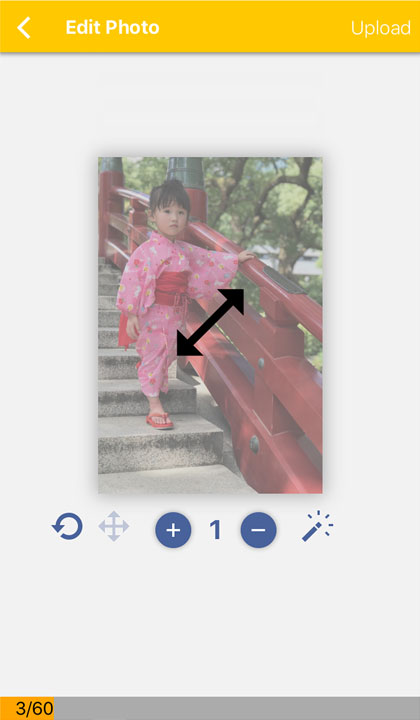Click the diagonal resize arrow on the photo
The height and width of the screenshot is (720, 420).
210,322
